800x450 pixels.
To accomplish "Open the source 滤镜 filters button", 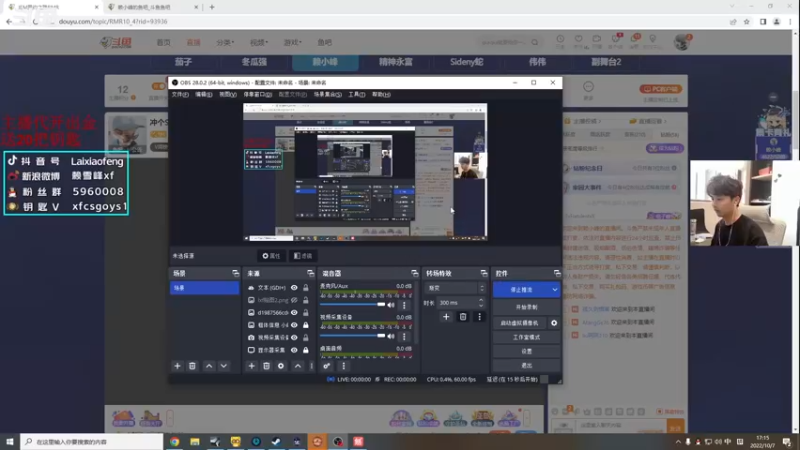I will [x=303, y=256].
